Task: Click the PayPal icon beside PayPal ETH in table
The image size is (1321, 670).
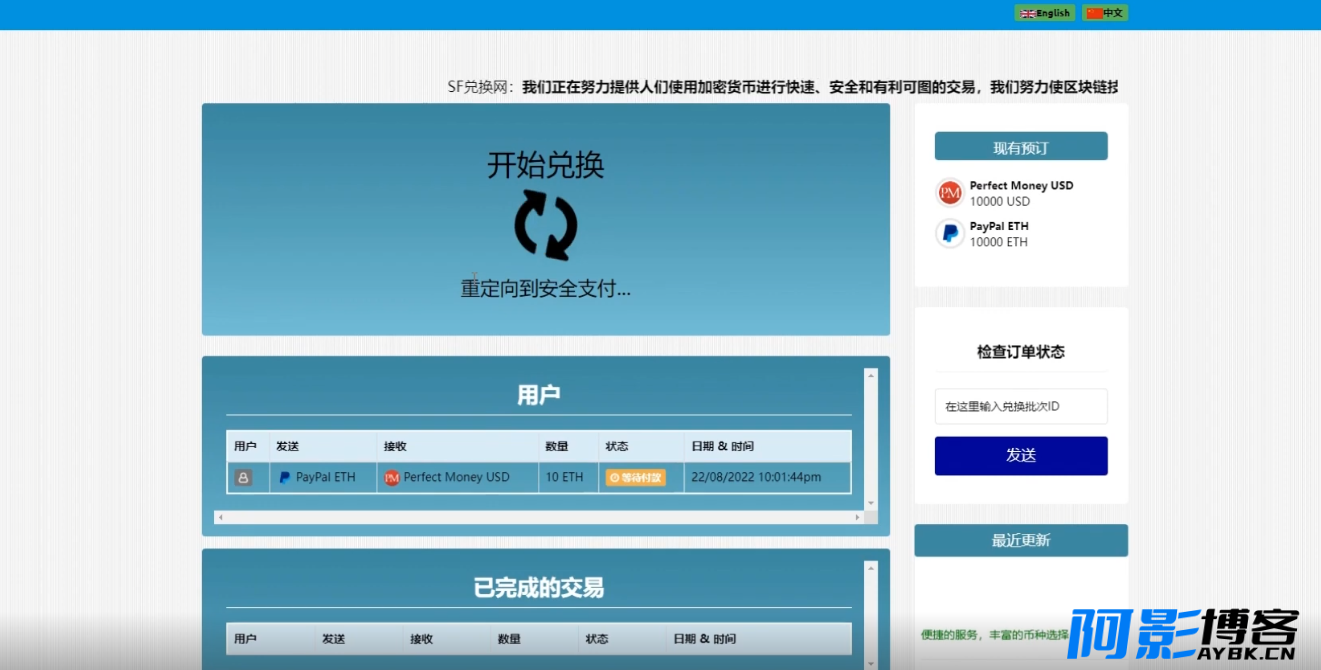Action: tap(284, 477)
